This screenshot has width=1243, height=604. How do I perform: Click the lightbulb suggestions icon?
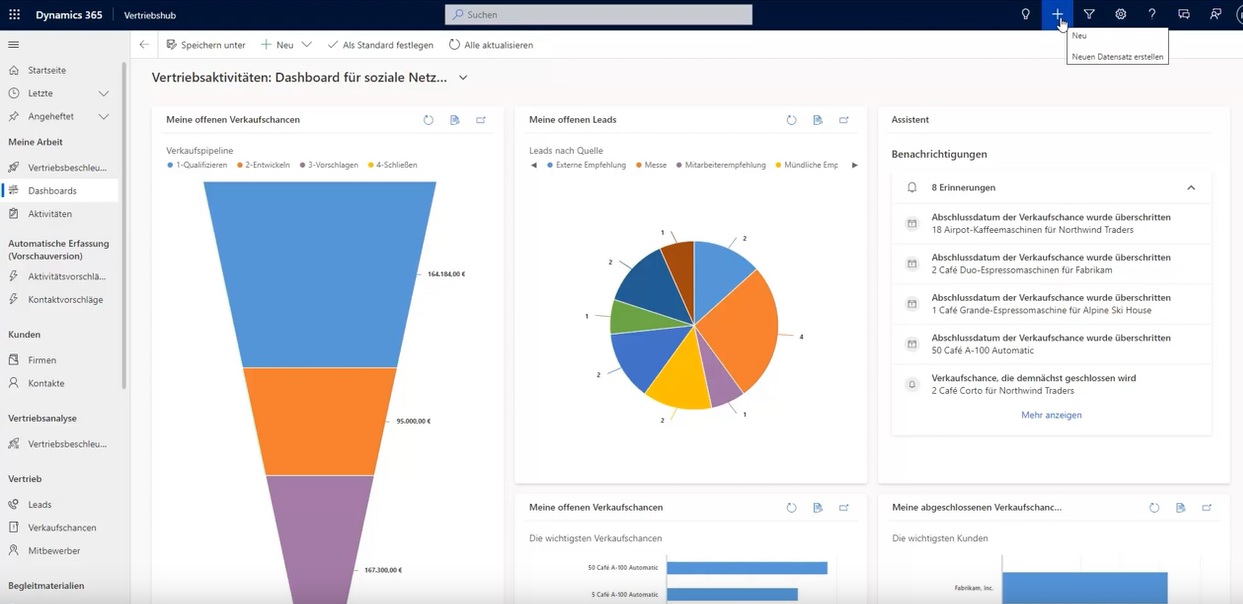click(x=1025, y=13)
